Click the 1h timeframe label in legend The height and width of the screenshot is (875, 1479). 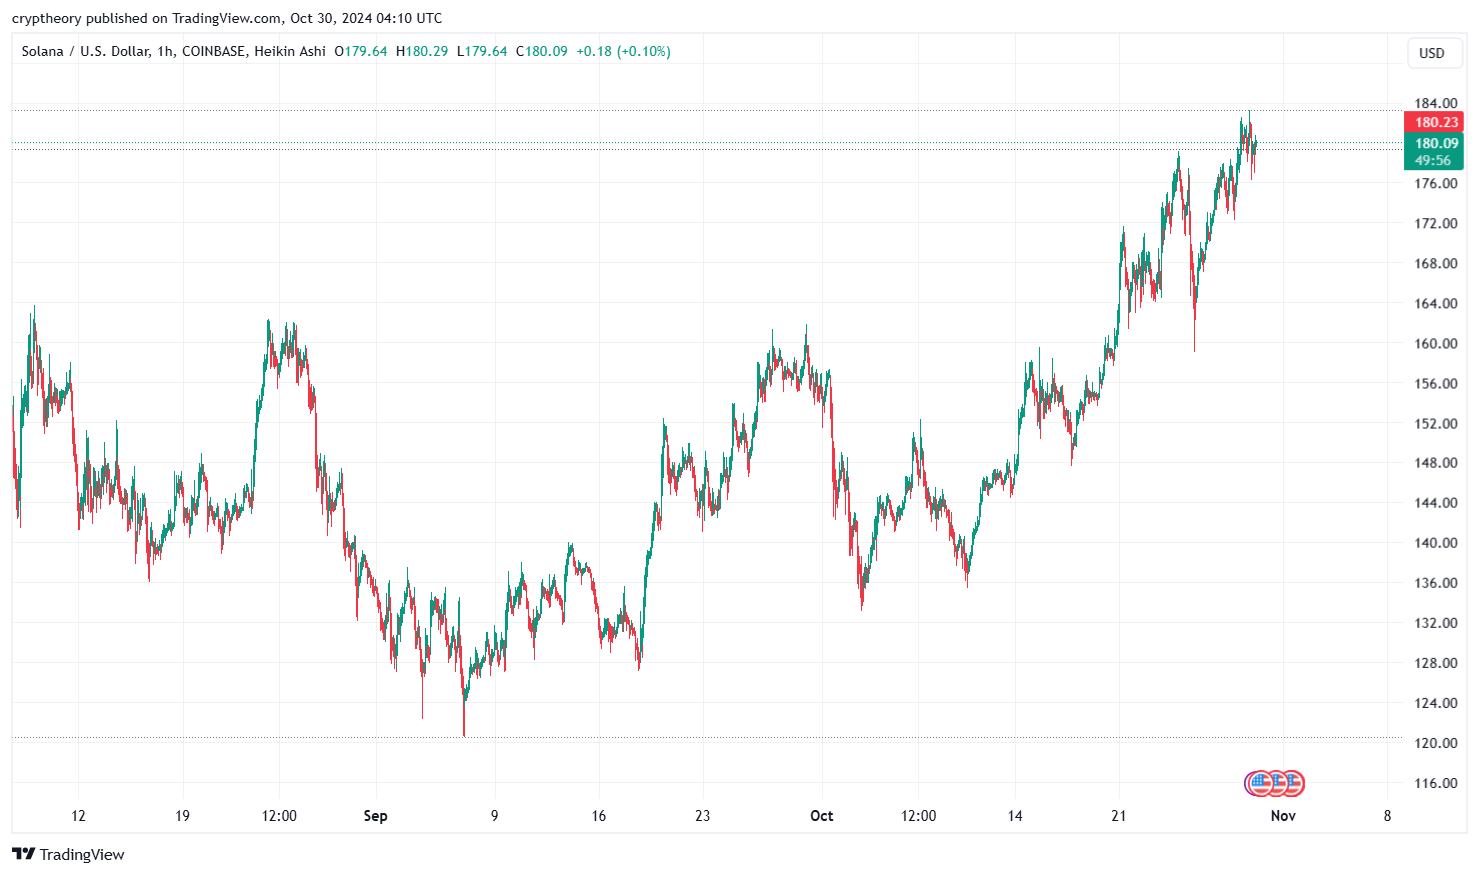(164, 51)
